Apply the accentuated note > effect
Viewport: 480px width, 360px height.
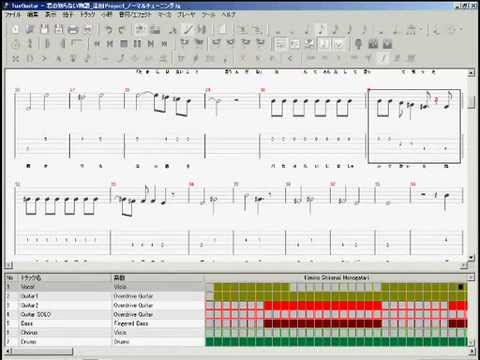[x=43, y=59]
